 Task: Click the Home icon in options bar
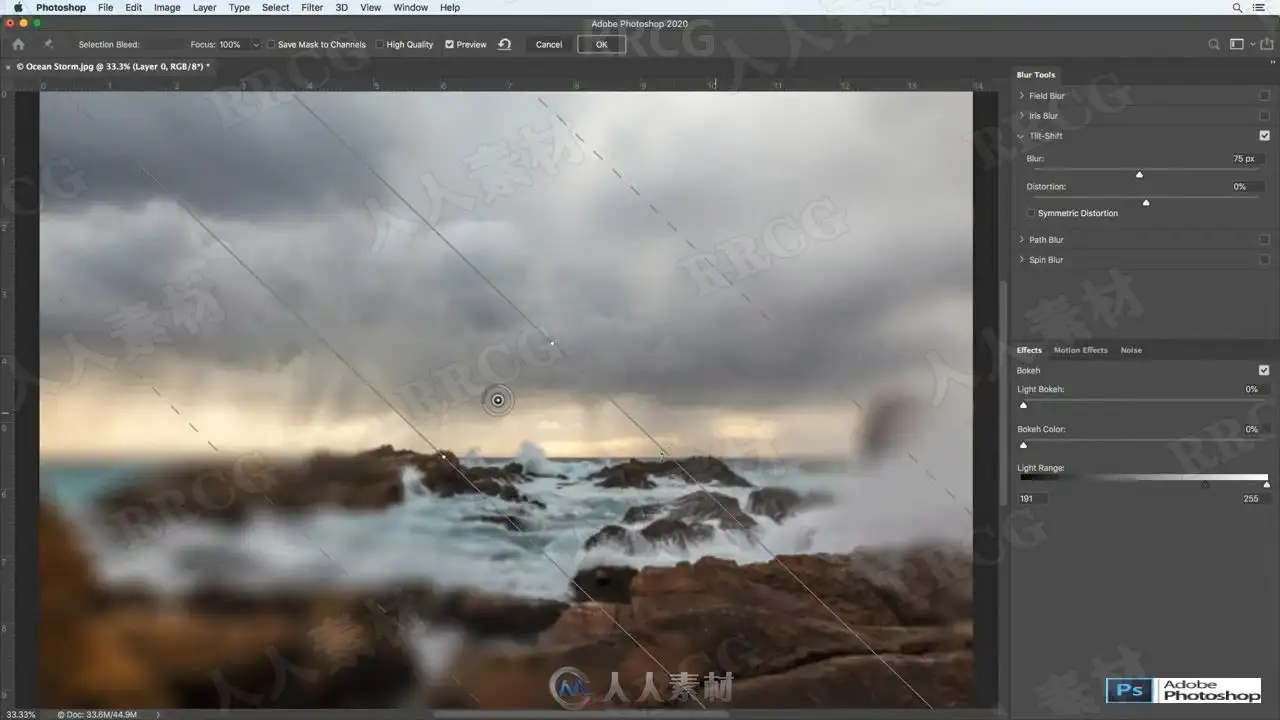point(18,44)
